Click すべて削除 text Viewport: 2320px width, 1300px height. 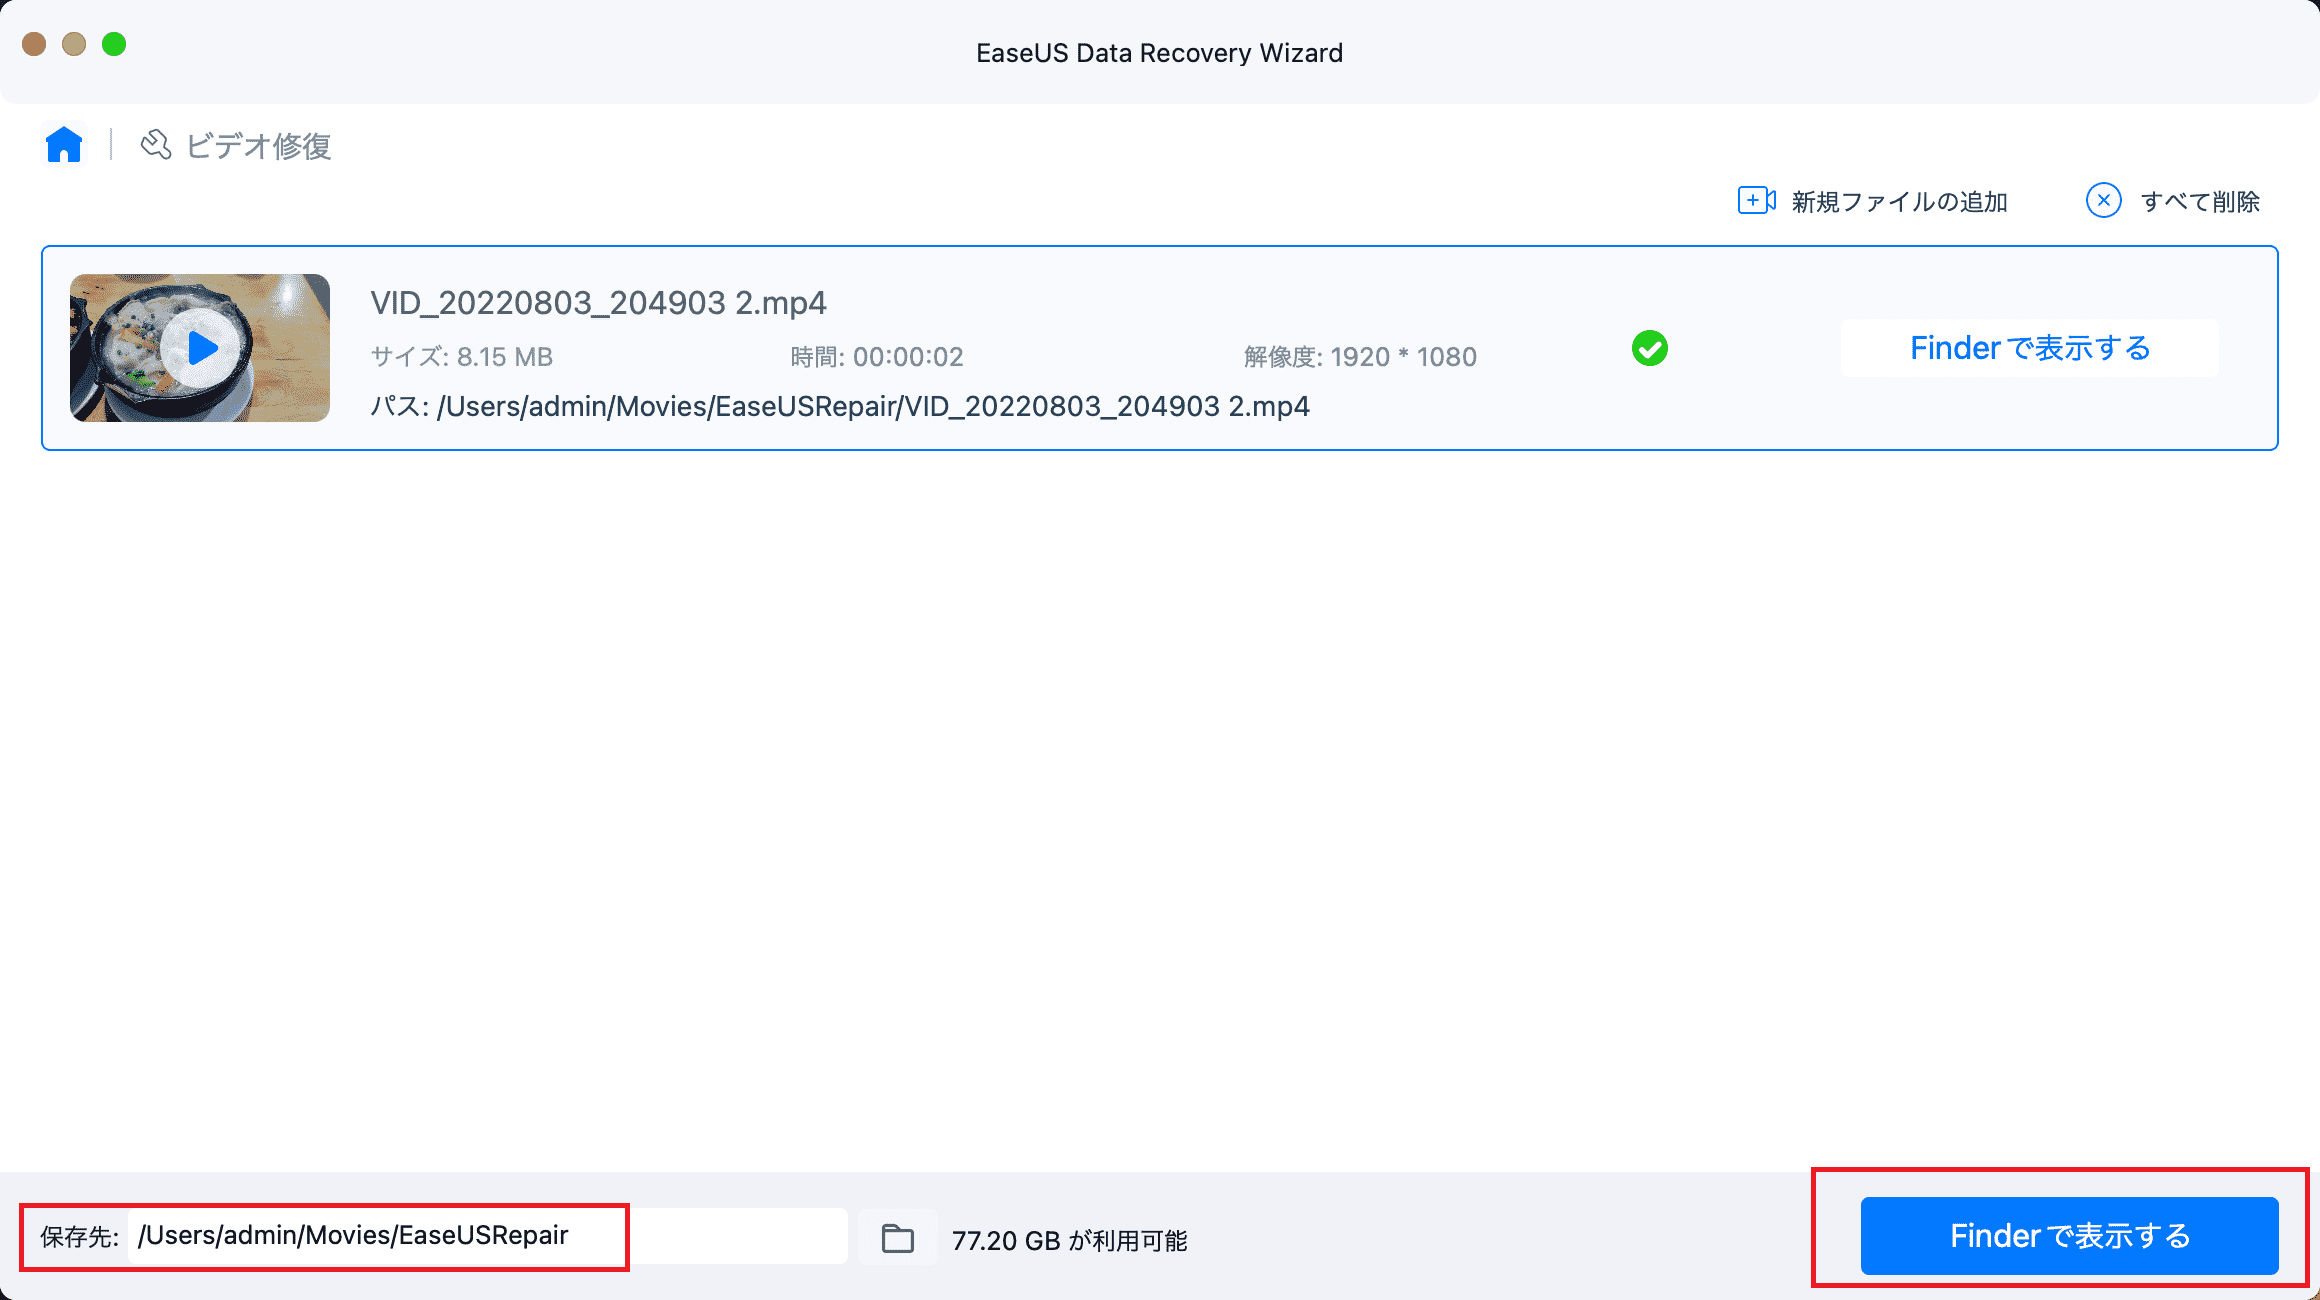pos(2200,202)
